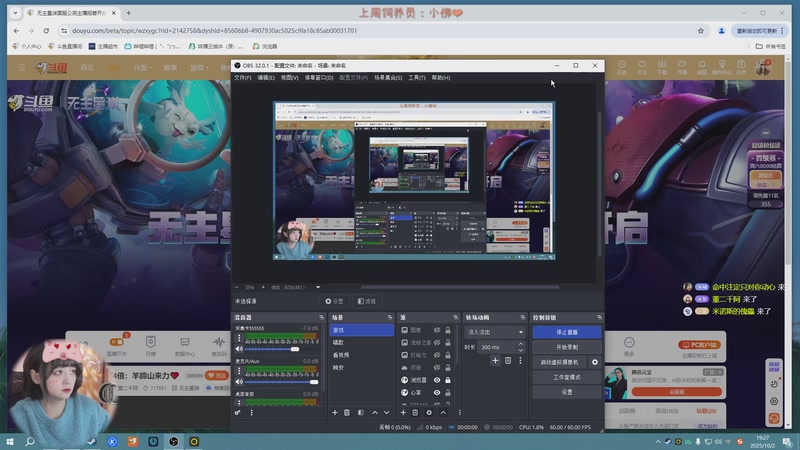Zoom in the OBS preview with the plus icon
This screenshot has width=800, height=450.
[263, 287]
